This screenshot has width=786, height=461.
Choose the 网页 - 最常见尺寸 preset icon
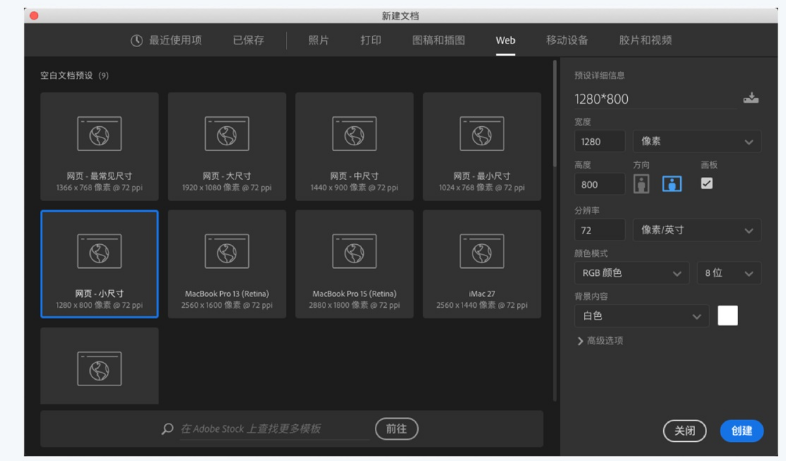[99, 133]
